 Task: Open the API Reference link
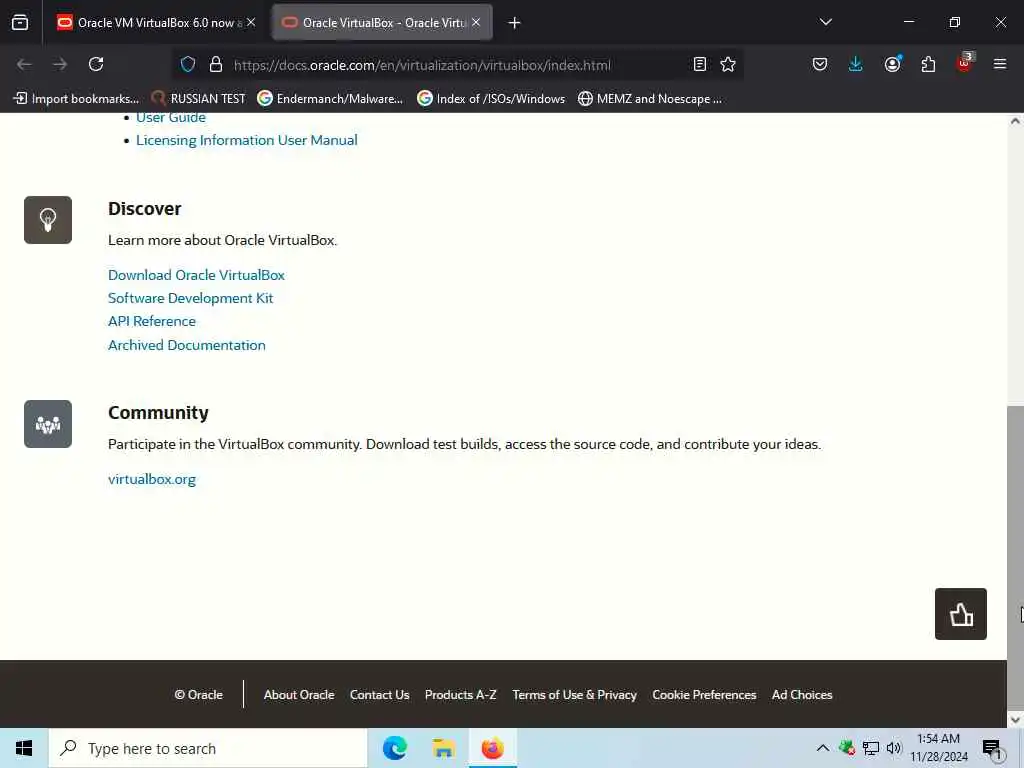(152, 321)
